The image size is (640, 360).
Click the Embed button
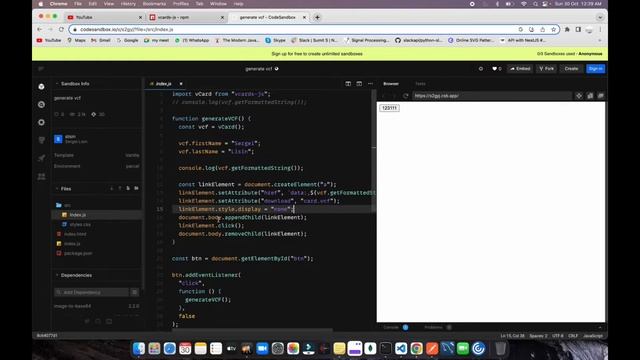pos(520,69)
